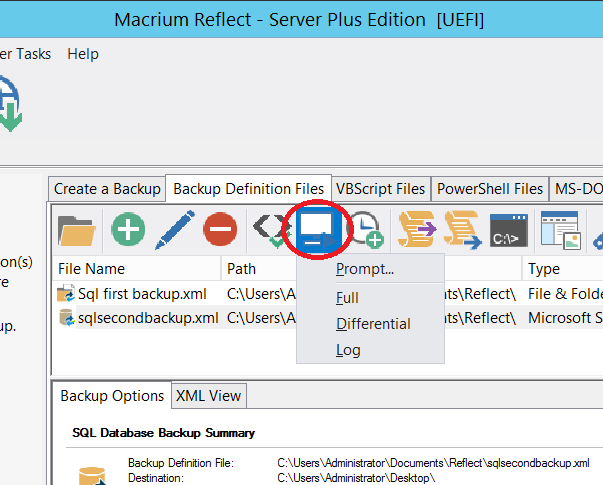Schedule backup with the clock plus icon

[365, 230]
